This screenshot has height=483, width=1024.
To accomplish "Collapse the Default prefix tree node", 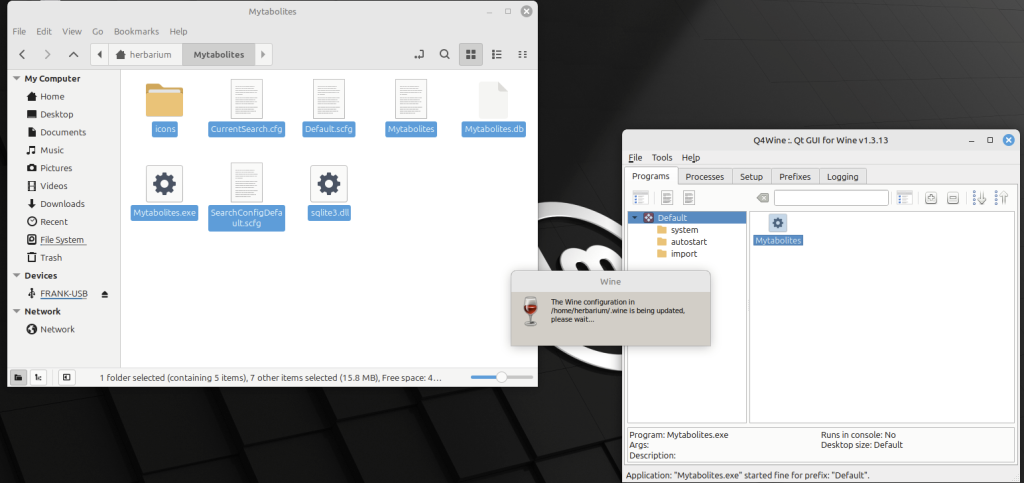I will click(634, 218).
